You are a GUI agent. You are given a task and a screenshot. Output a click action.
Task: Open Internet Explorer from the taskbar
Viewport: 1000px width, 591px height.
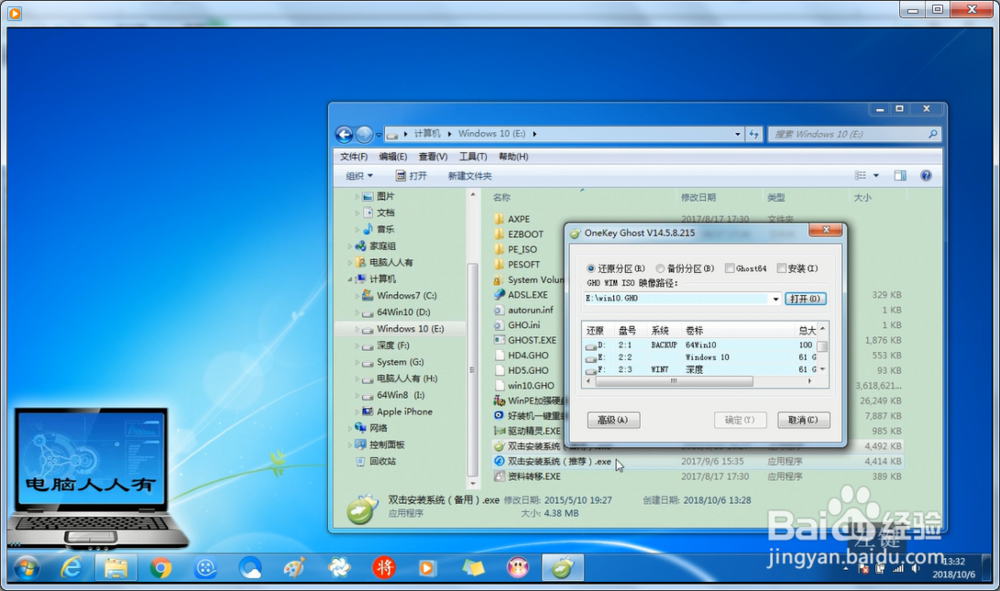tap(71, 567)
